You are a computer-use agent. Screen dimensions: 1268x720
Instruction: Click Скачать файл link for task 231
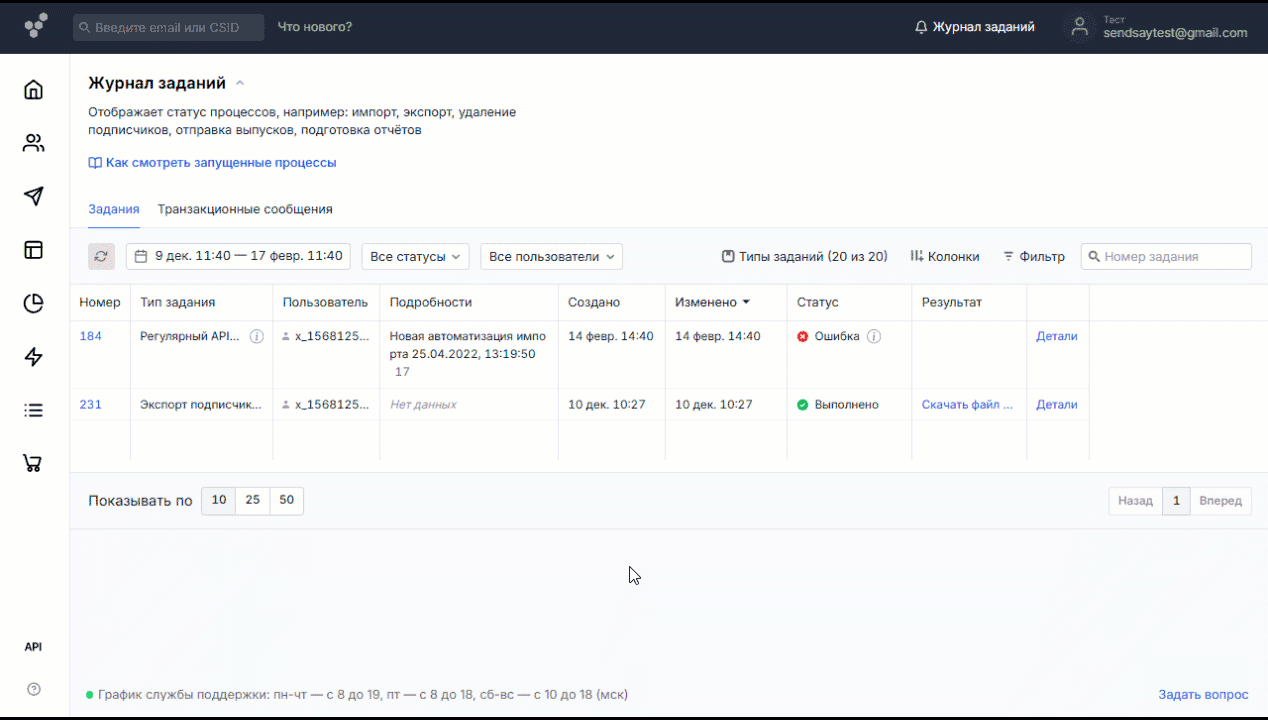[967, 405]
